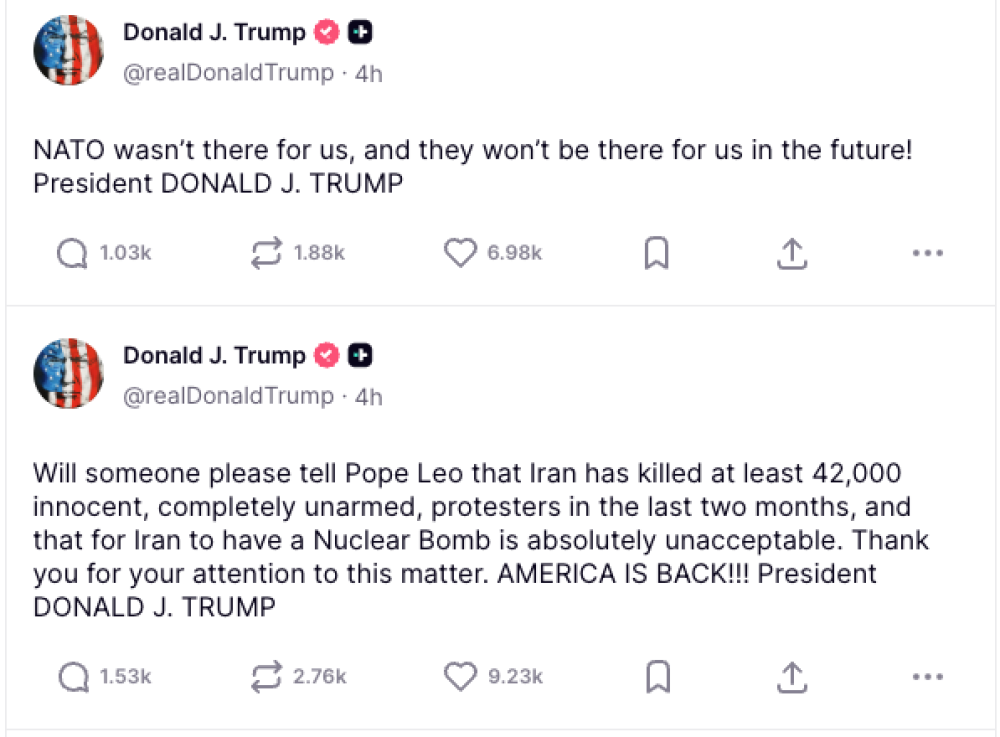Screen dimensions: 1000x737
Task: Open profile avatar on Pope Leo post
Action: tap(68, 374)
